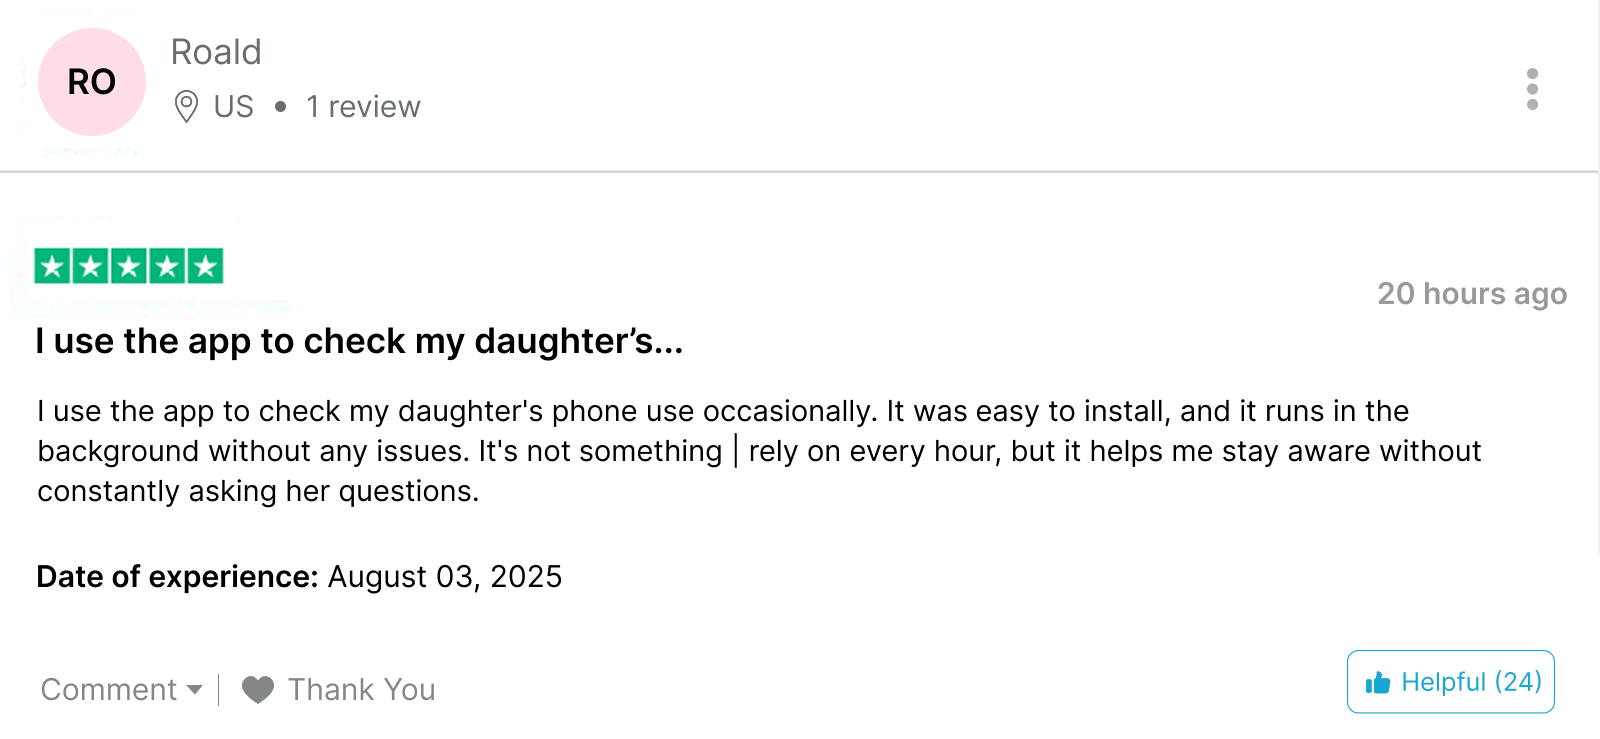1600x739 pixels.
Task: Open the three-dot more options menu
Action: pos(1532,89)
